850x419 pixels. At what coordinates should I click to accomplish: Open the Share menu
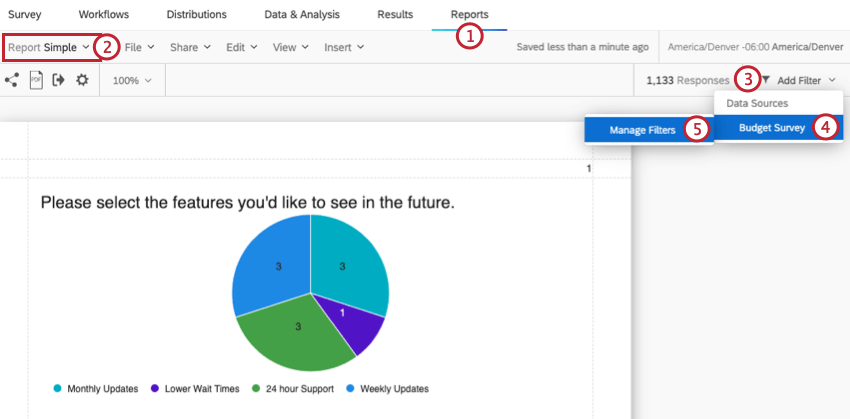tap(190, 47)
